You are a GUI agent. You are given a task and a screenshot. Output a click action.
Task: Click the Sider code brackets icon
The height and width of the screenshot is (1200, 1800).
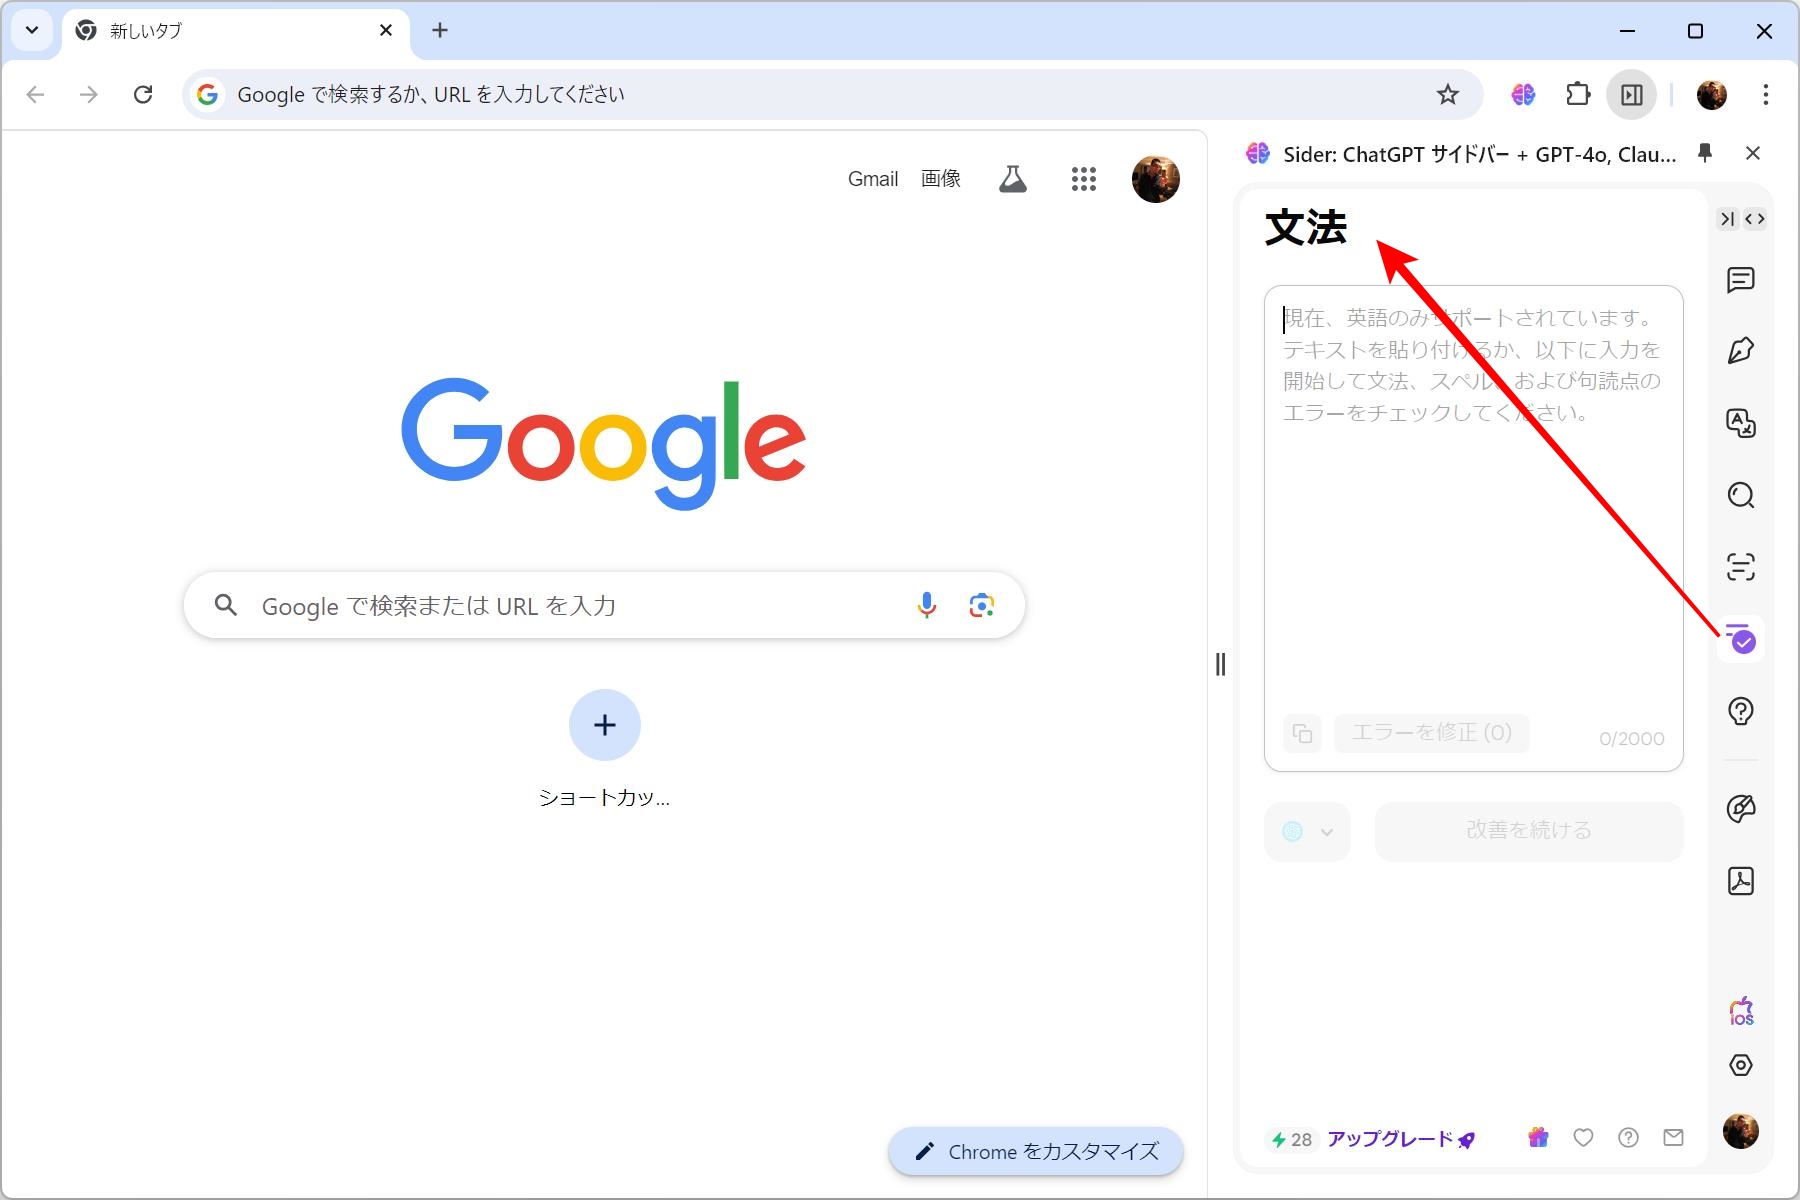[x=1755, y=219]
